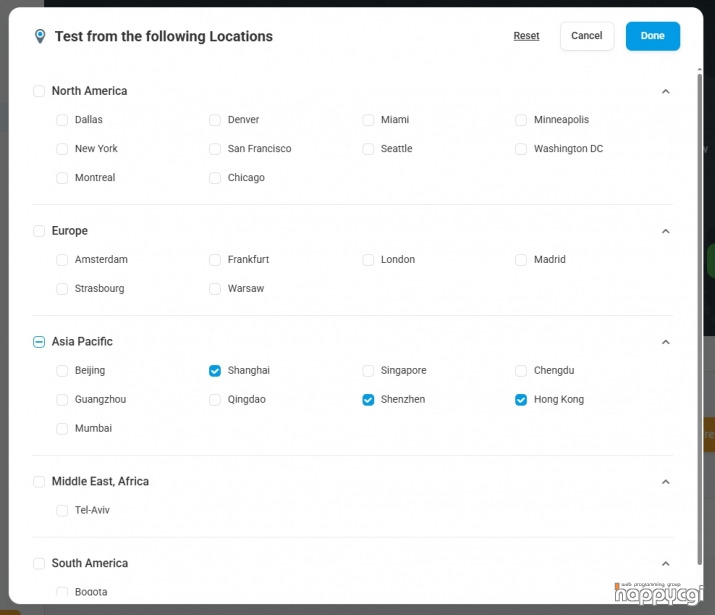Check the Washington DC location
The width and height of the screenshot is (715, 615).
click(x=521, y=149)
